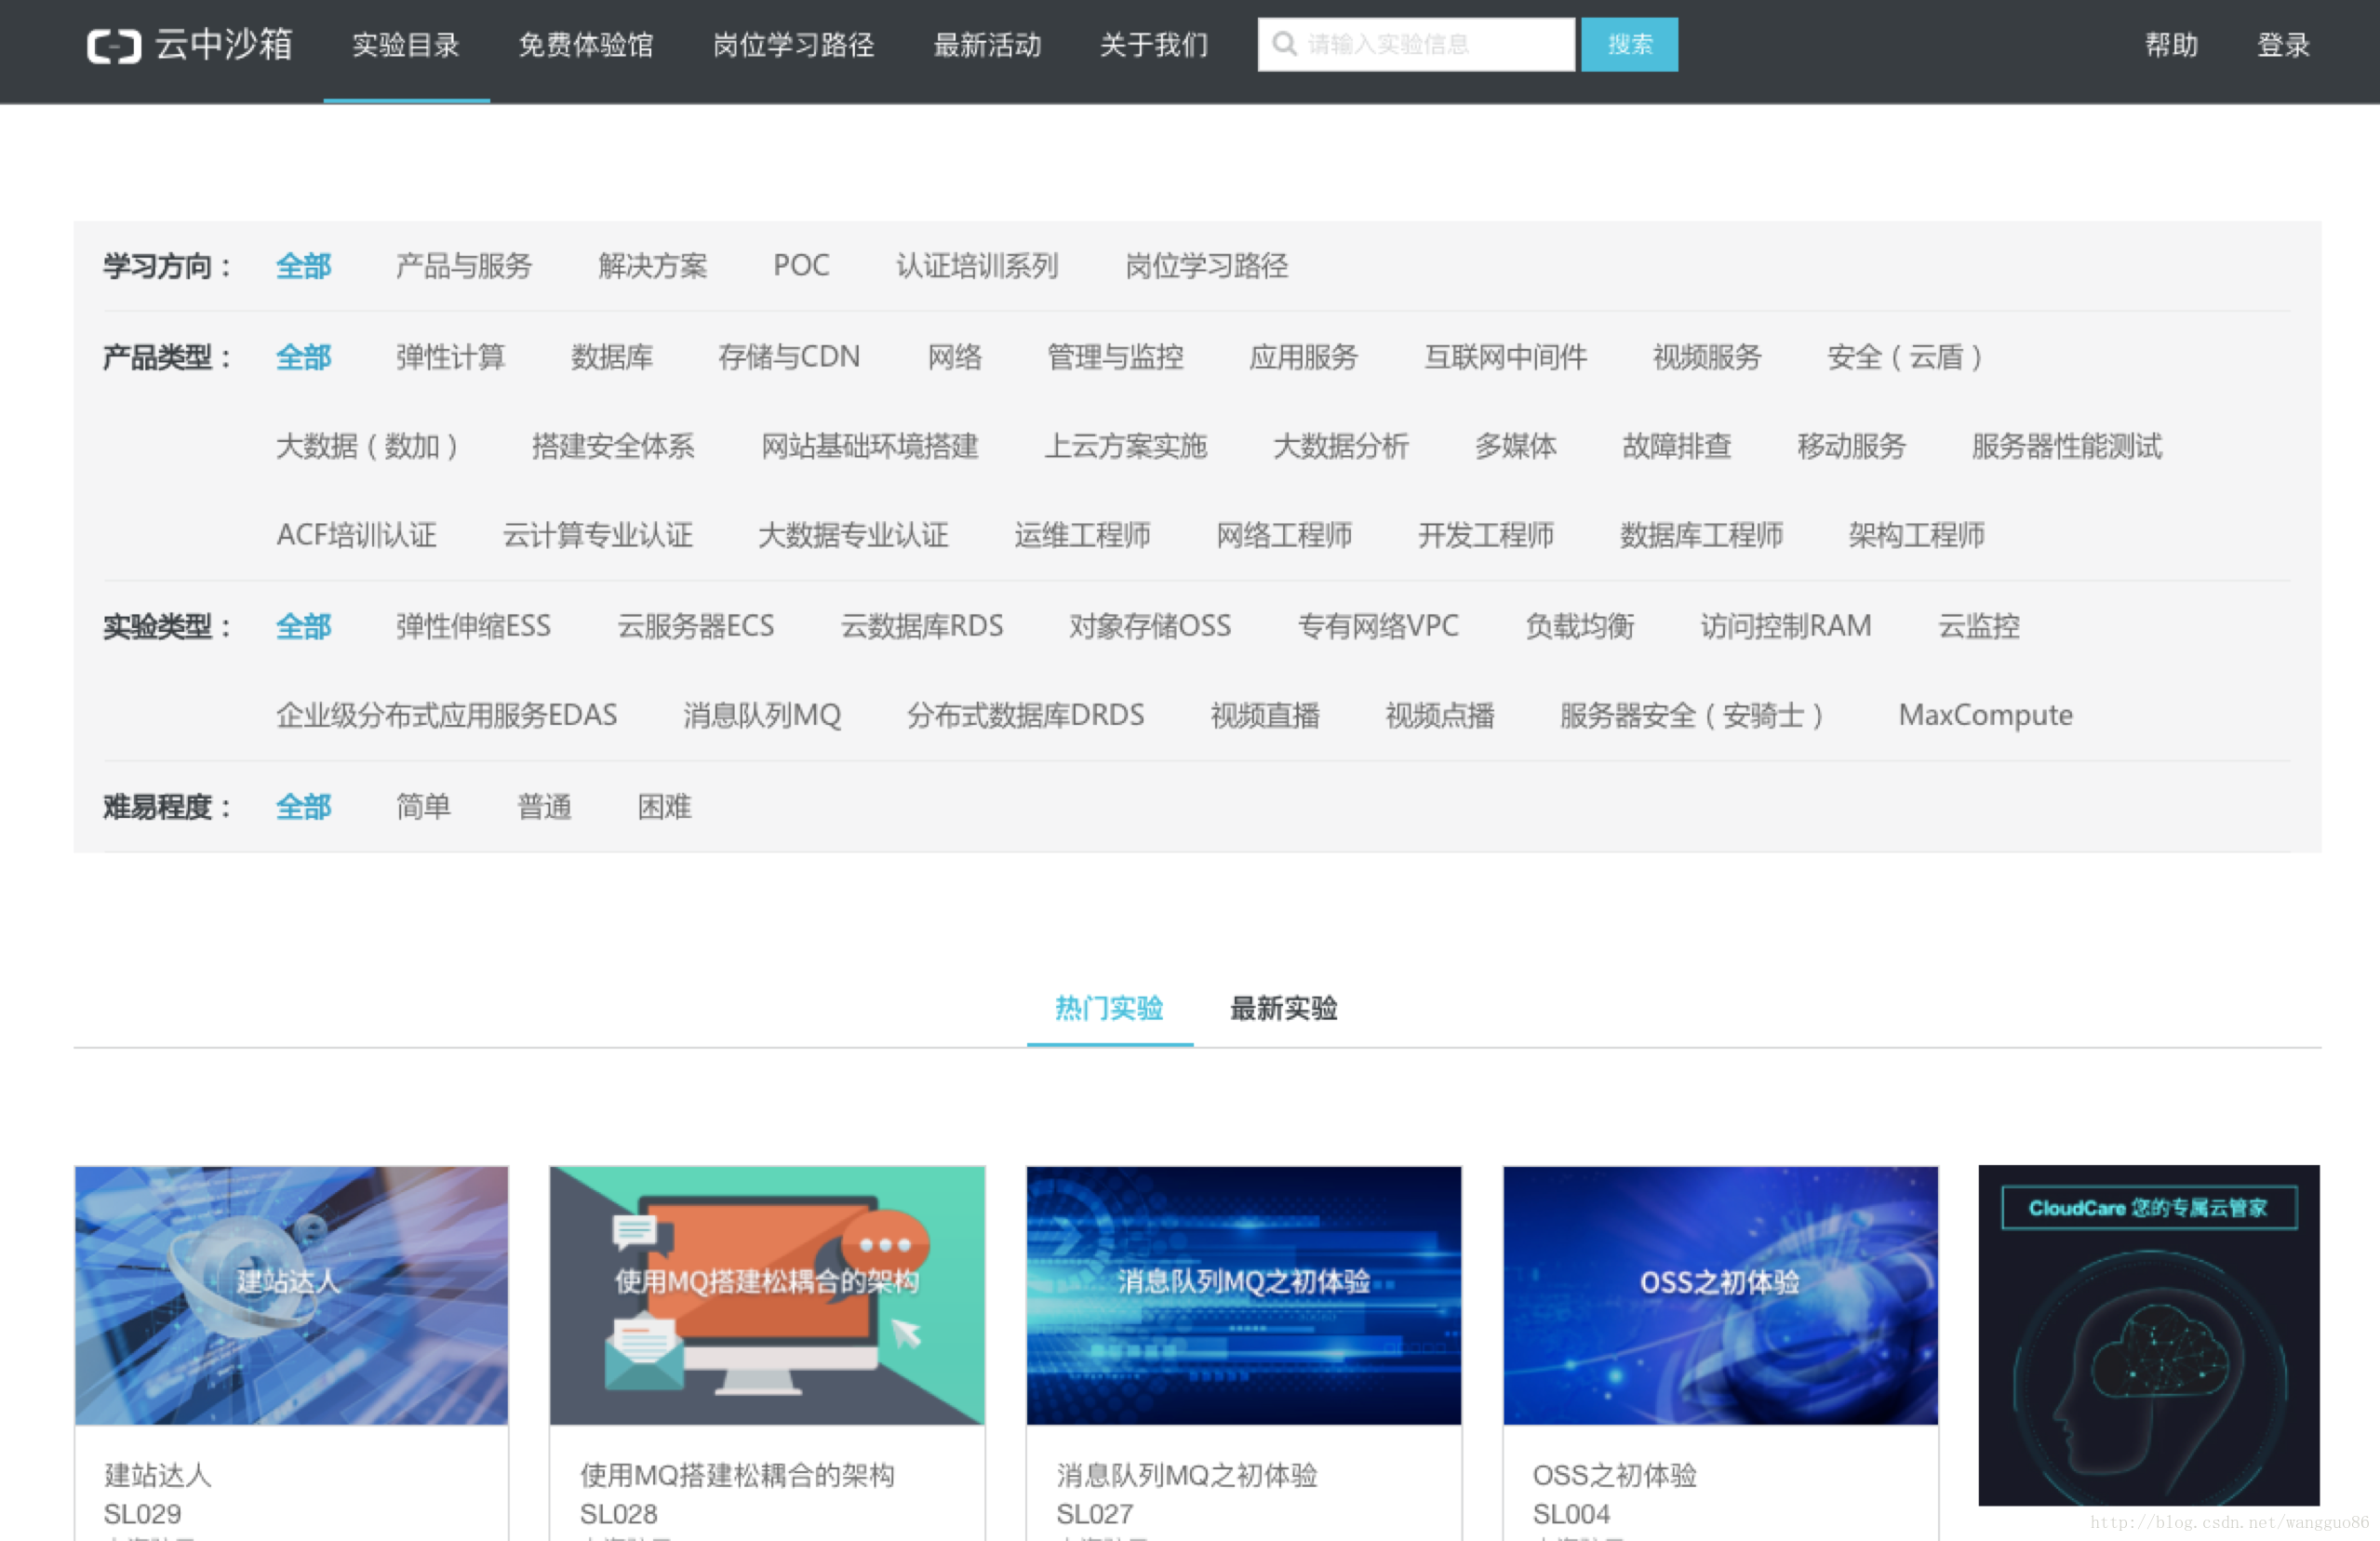Pick 负载均衡 experiment type
This screenshot has width=2380, height=1541.
pyautogui.click(x=1580, y=626)
